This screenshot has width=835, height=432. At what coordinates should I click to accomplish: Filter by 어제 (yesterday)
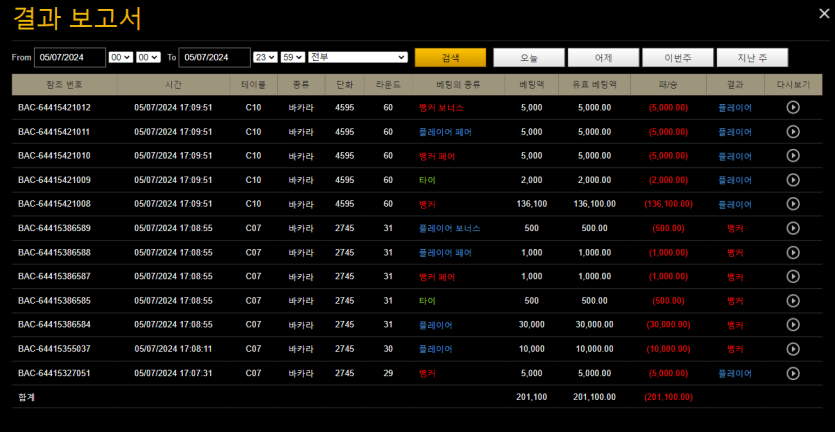pyautogui.click(x=603, y=58)
